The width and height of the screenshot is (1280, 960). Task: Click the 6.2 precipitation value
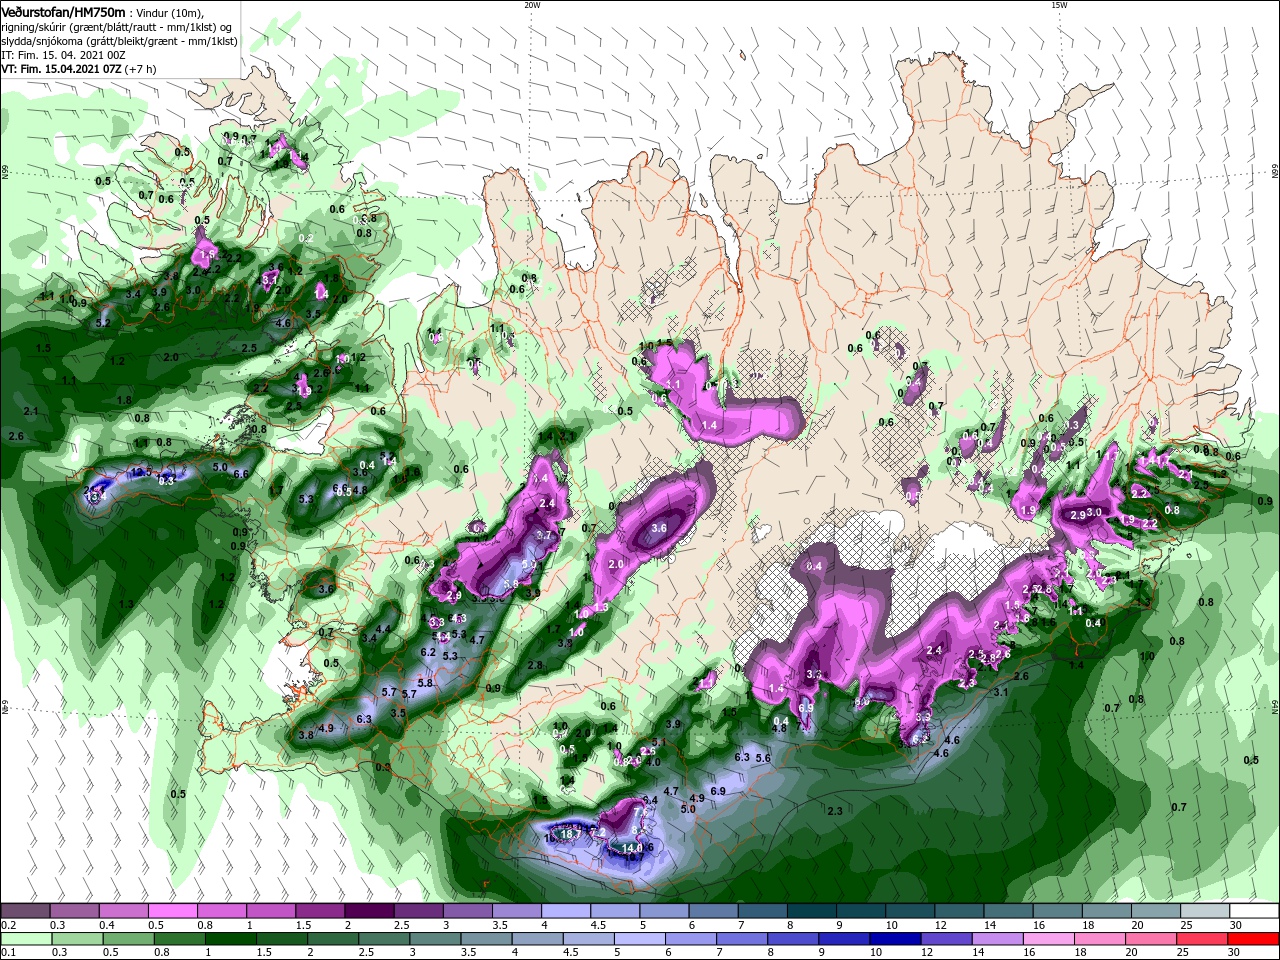coord(428,652)
